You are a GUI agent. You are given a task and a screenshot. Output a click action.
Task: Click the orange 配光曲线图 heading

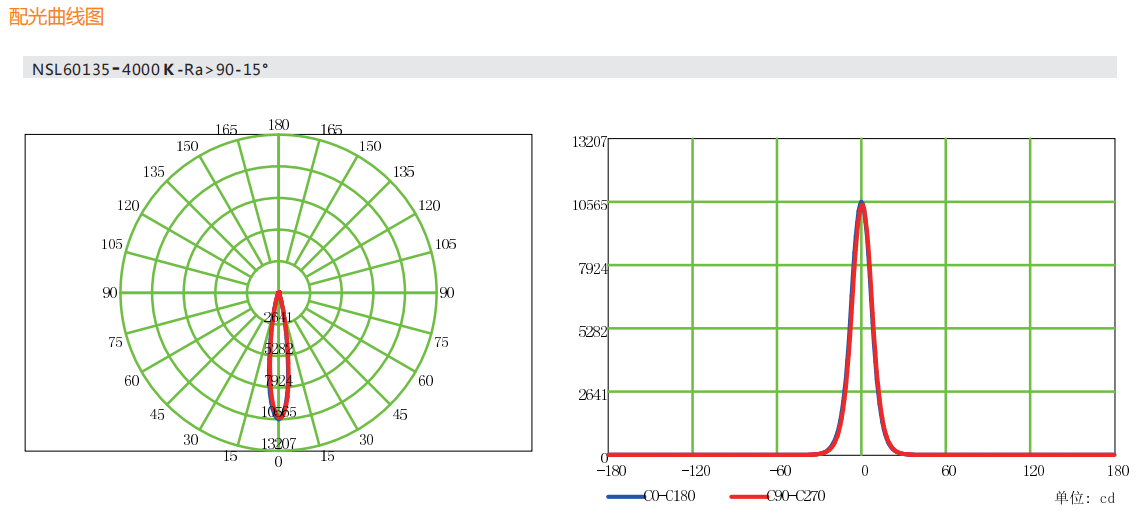click(x=57, y=17)
